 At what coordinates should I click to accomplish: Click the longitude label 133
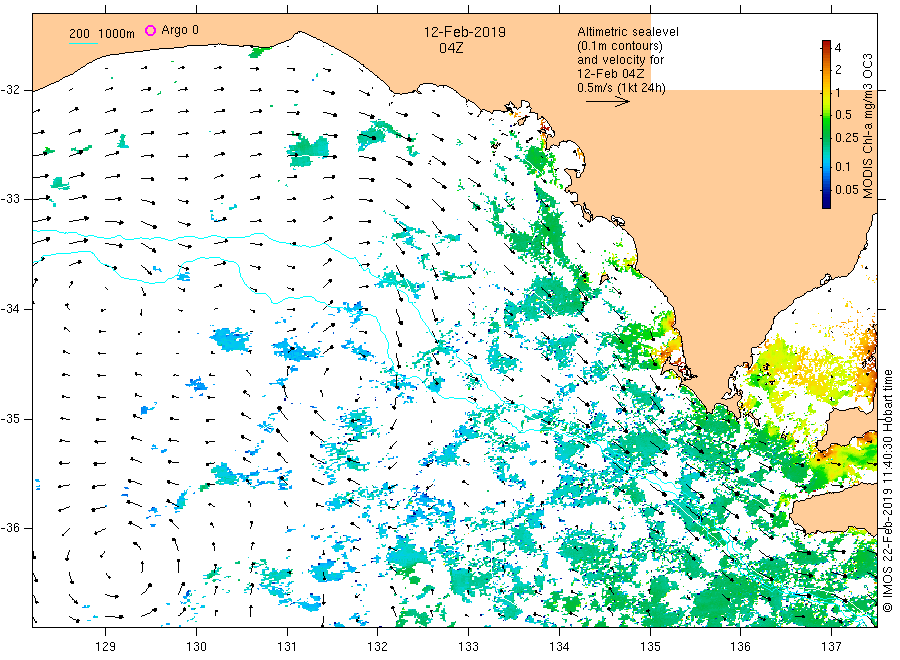point(468,647)
